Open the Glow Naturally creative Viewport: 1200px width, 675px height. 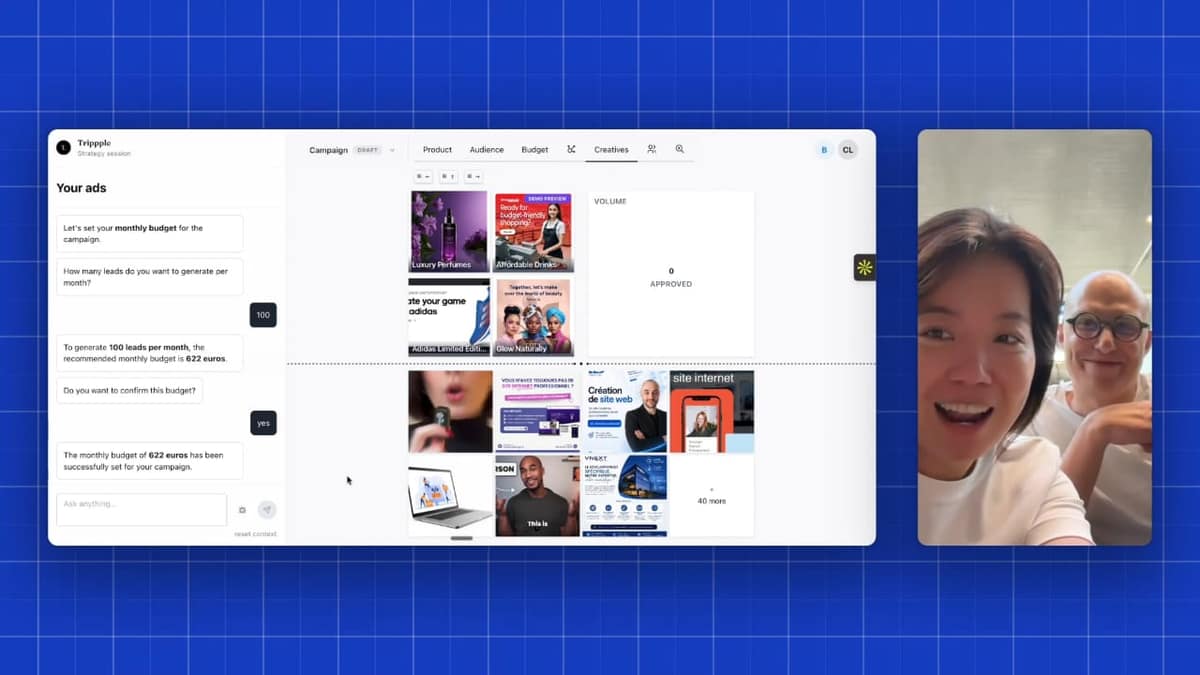[534, 317]
